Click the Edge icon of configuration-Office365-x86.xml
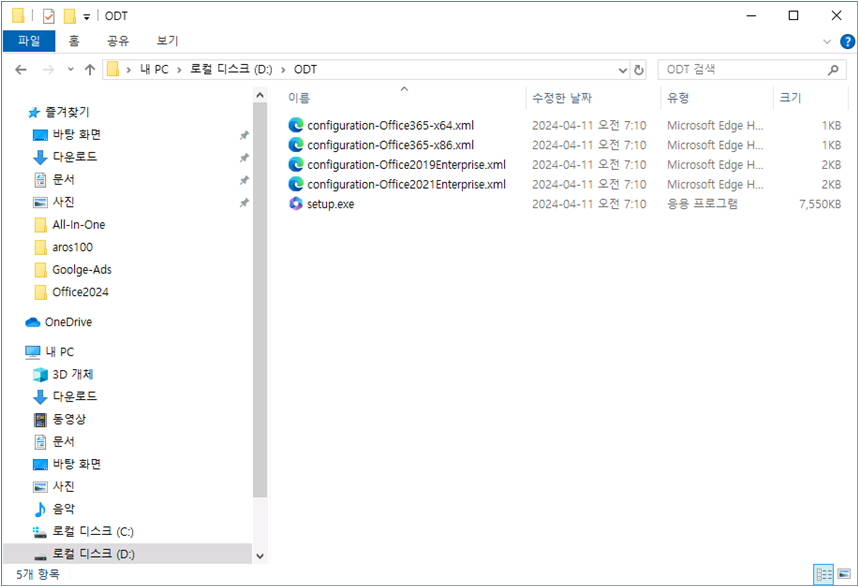859x587 pixels. pyautogui.click(x=296, y=145)
